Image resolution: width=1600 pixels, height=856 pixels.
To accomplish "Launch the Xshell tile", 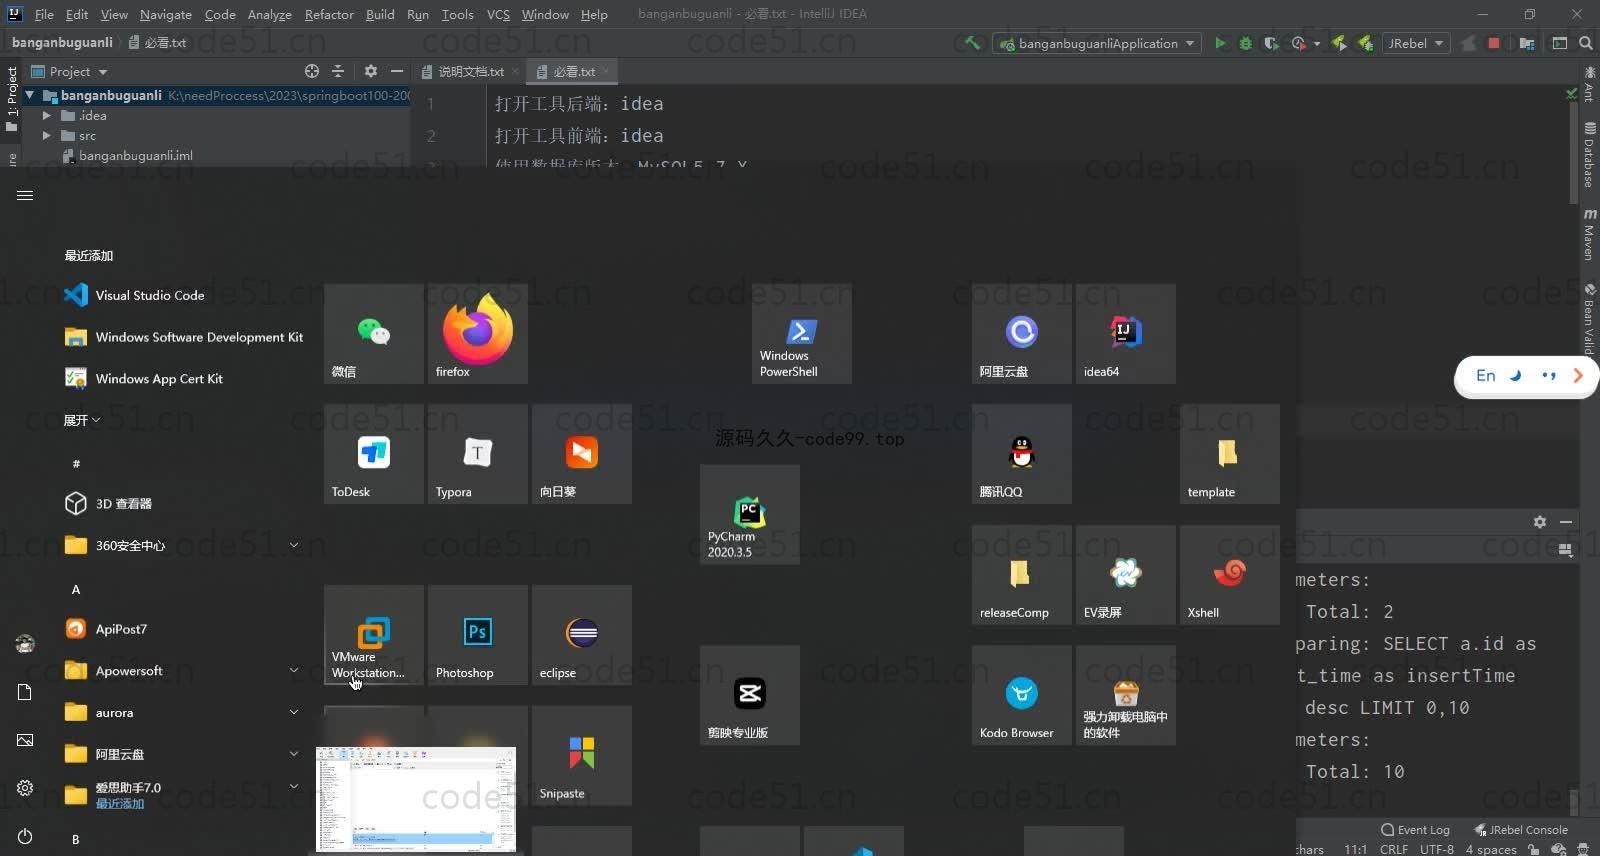I will coord(1230,575).
